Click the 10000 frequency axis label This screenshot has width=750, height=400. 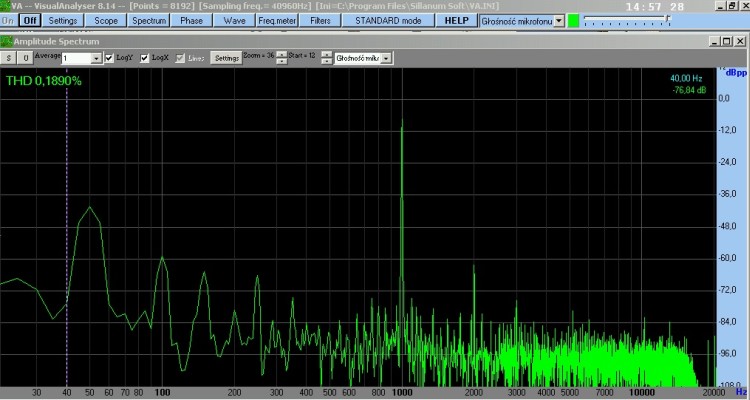[x=641, y=393]
